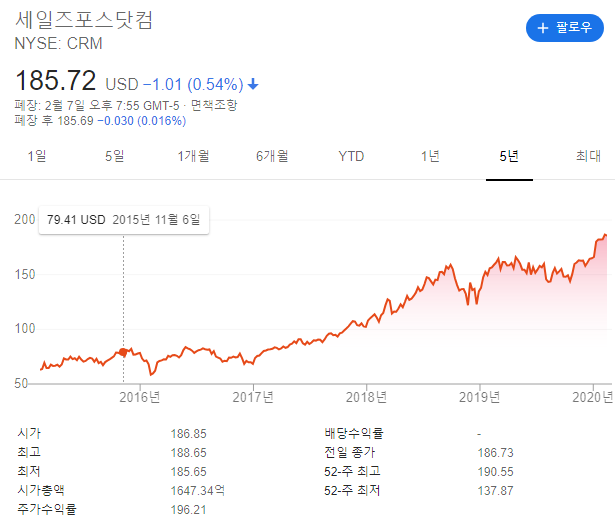Click the 주가수익률 value 196.21
Viewport: 615px width, 523px height.
[188, 510]
